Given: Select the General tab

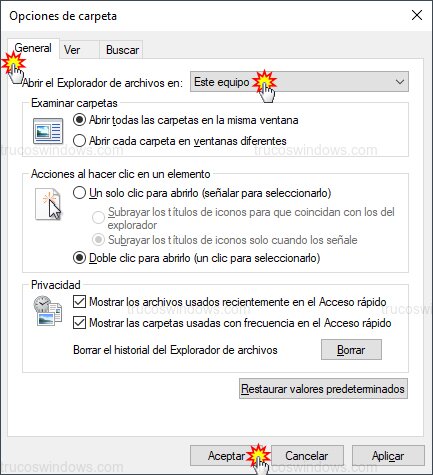Looking at the screenshot, I should pos(33,48).
